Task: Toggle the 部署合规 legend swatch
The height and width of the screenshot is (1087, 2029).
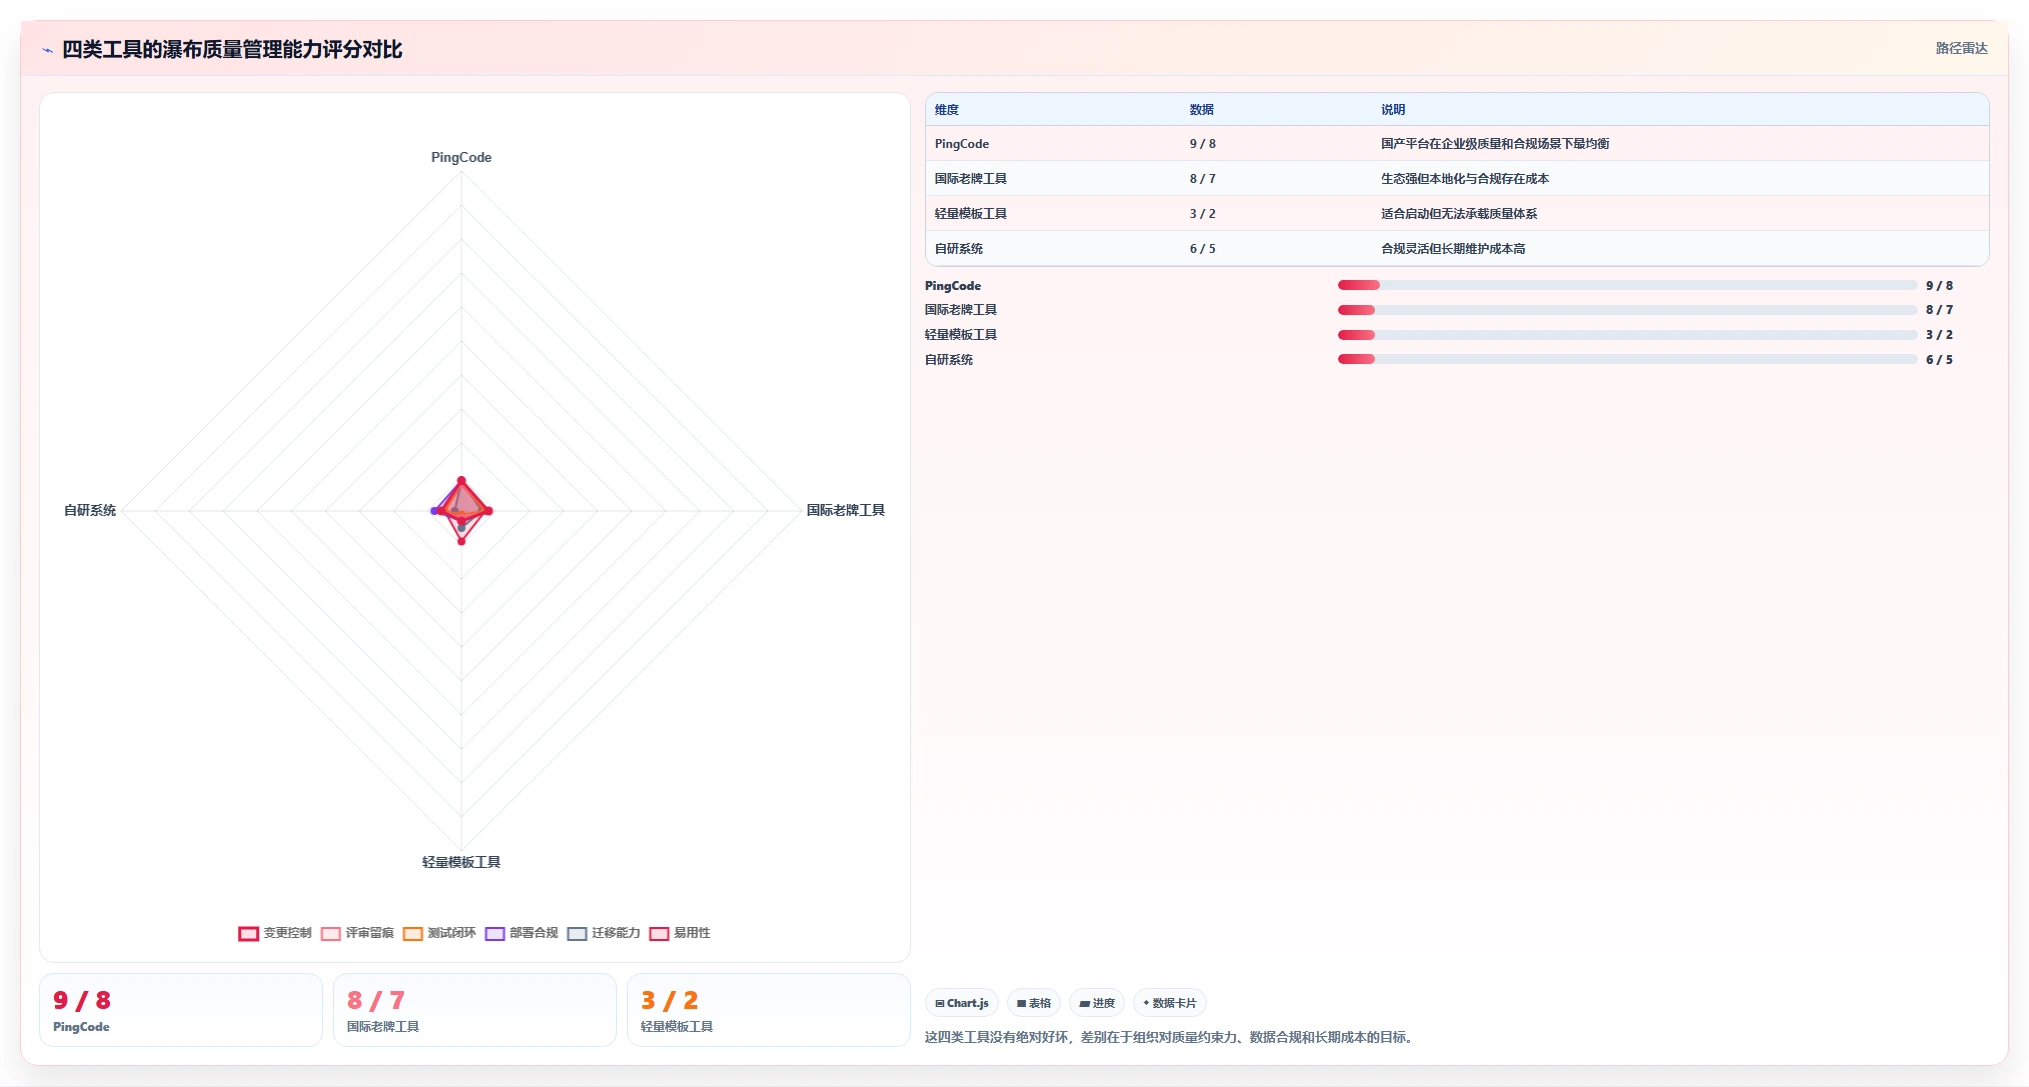Action: point(495,933)
